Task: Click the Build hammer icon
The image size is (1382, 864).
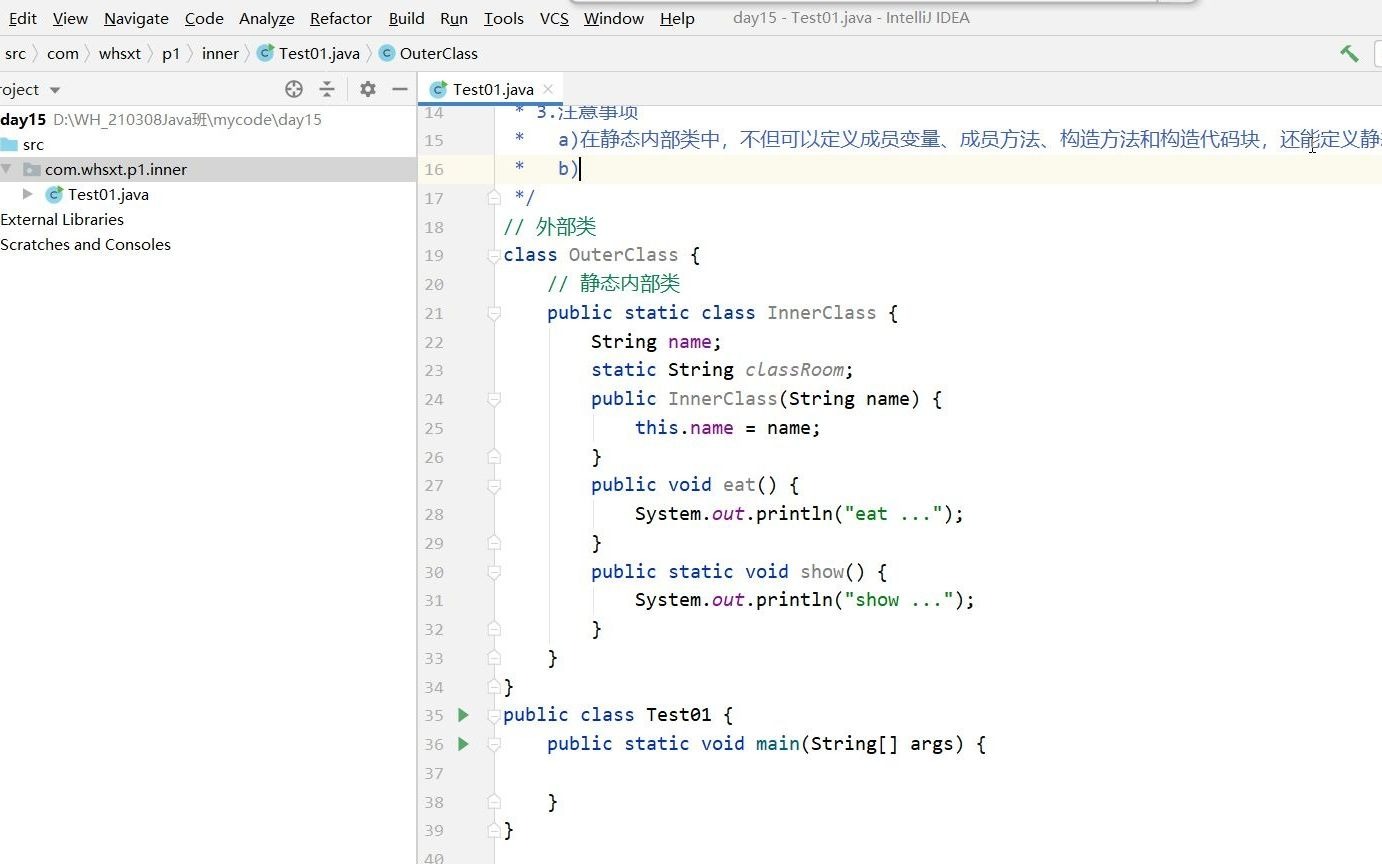Action: pos(1349,54)
